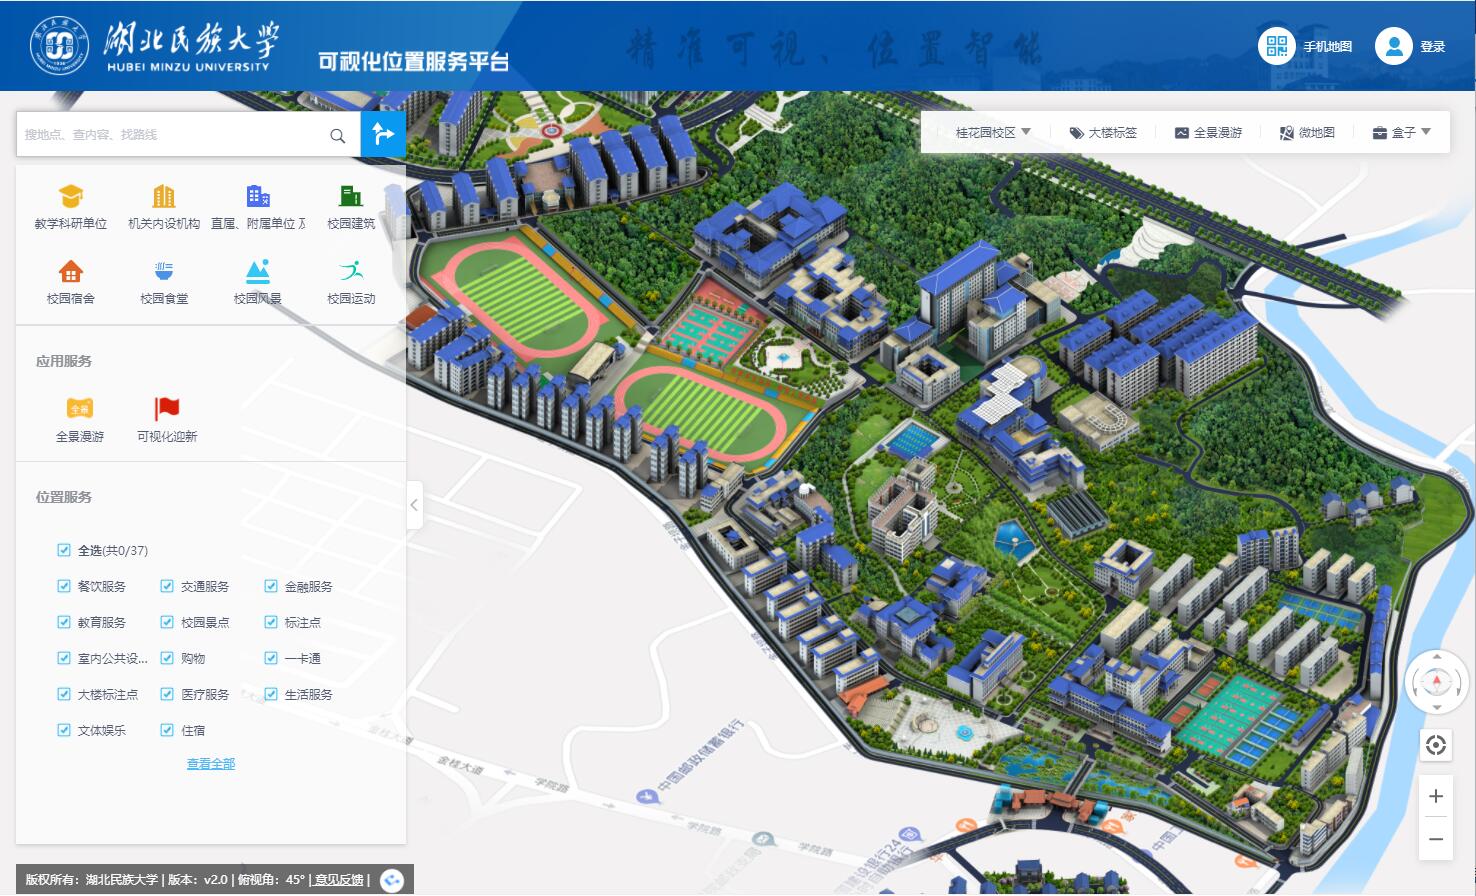Collapse the left sidebar panel arrow

click(x=414, y=505)
